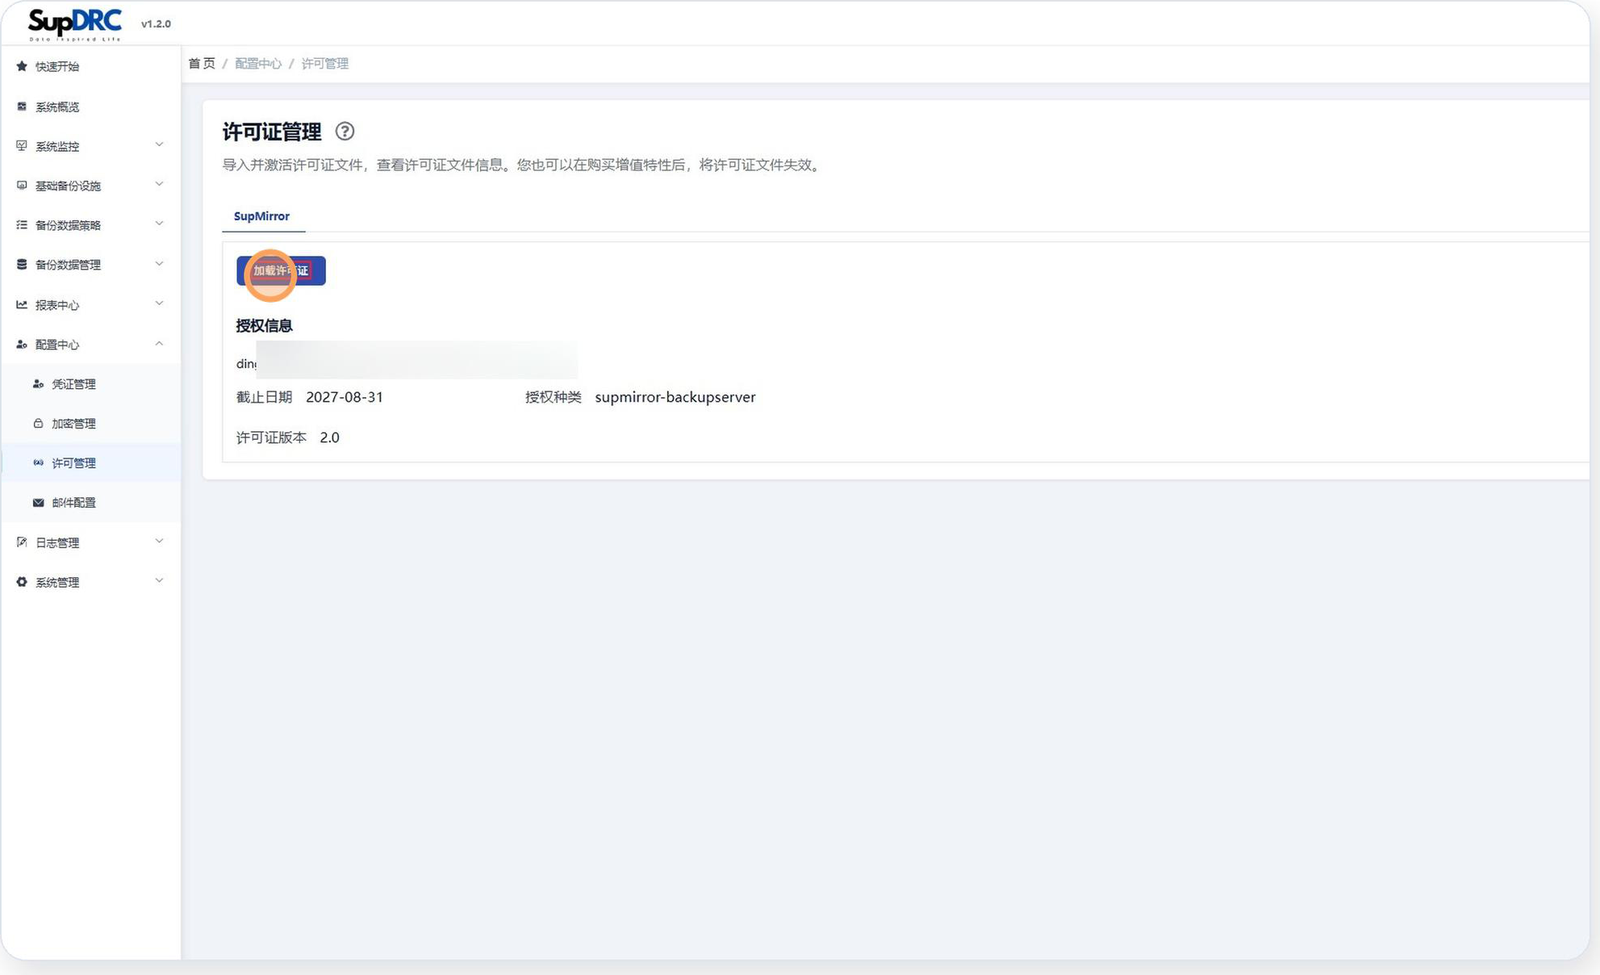Click the expiry date 2027-08-31

click(x=344, y=397)
